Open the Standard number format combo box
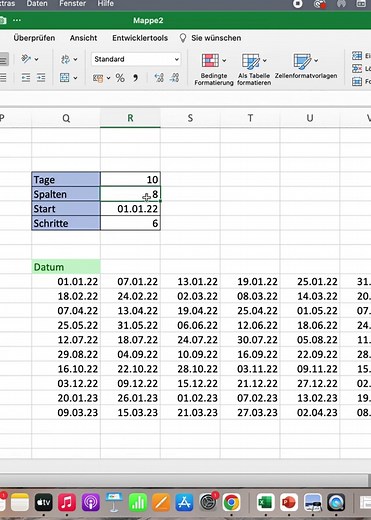The height and width of the screenshot is (520, 371). click(x=136, y=59)
